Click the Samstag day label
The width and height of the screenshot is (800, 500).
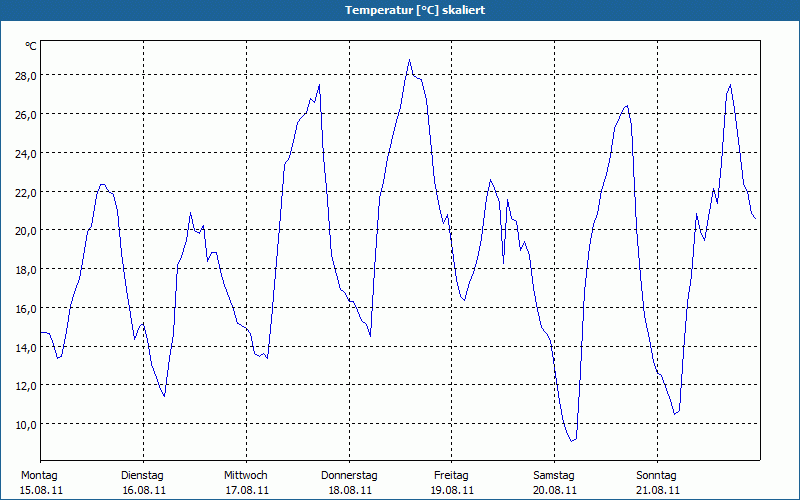(x=554, y=476)
